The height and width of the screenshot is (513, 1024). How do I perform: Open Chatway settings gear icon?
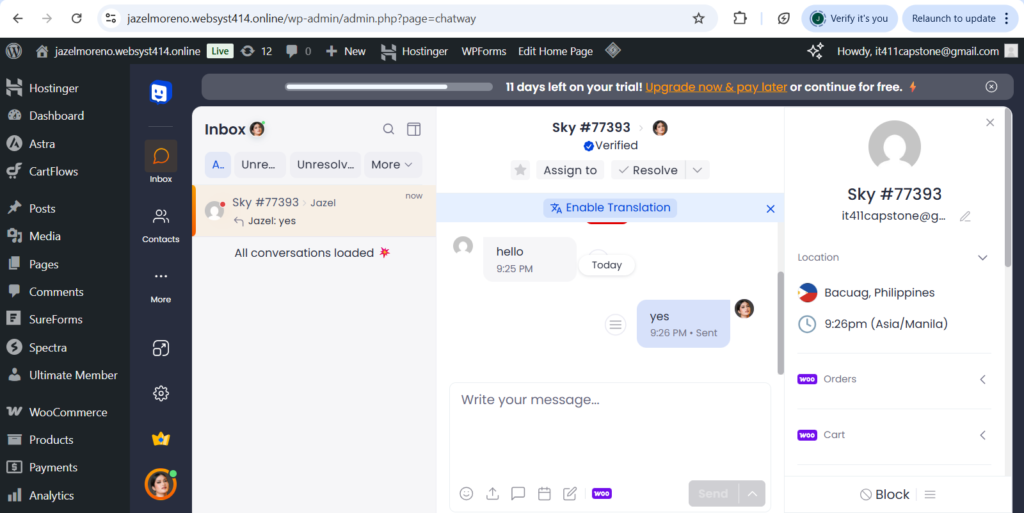(x=160, y=393)
